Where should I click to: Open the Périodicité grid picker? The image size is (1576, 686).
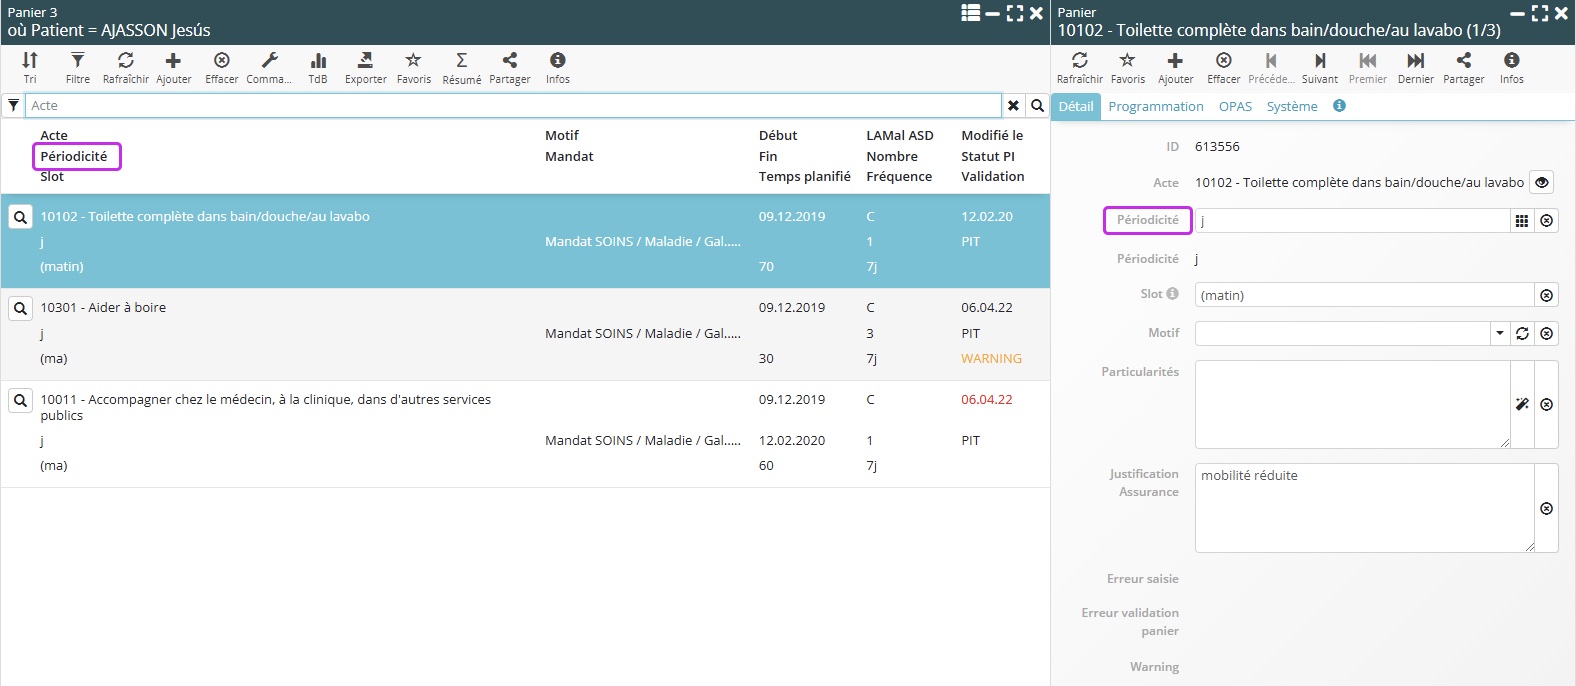[1522, 221]
